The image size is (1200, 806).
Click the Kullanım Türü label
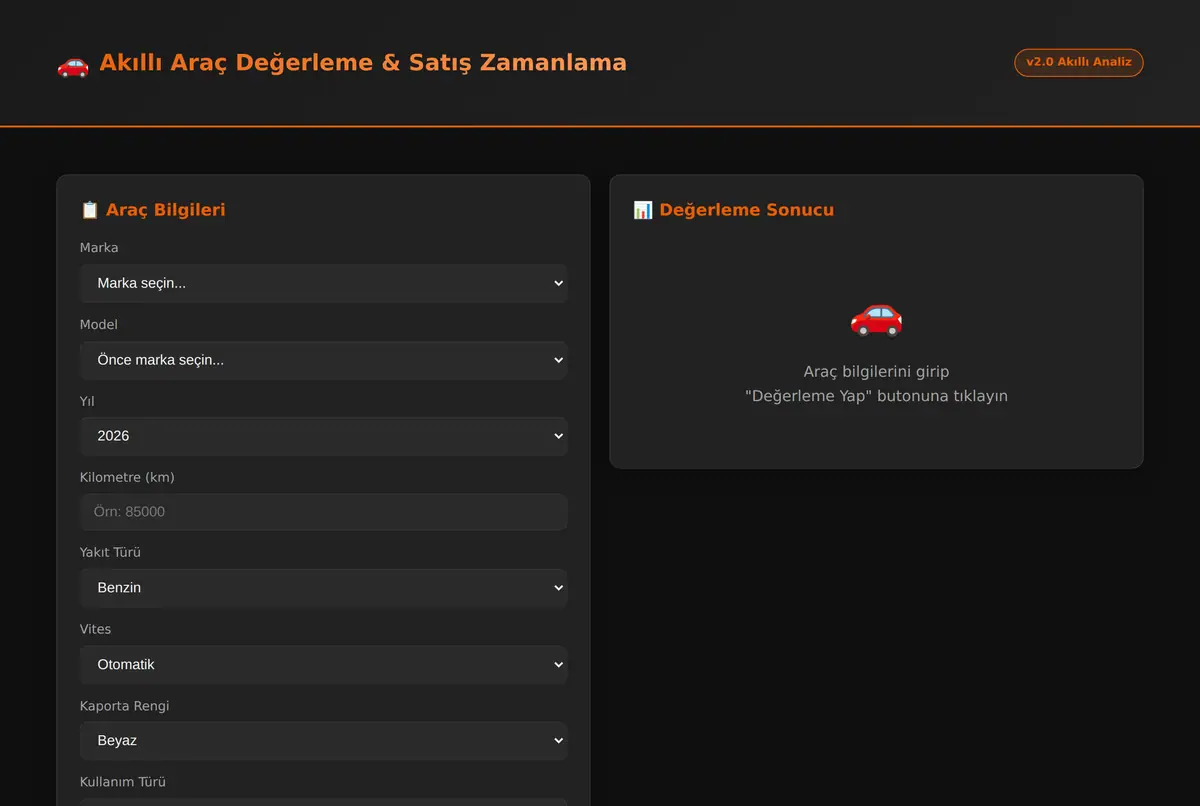point(123,782)
